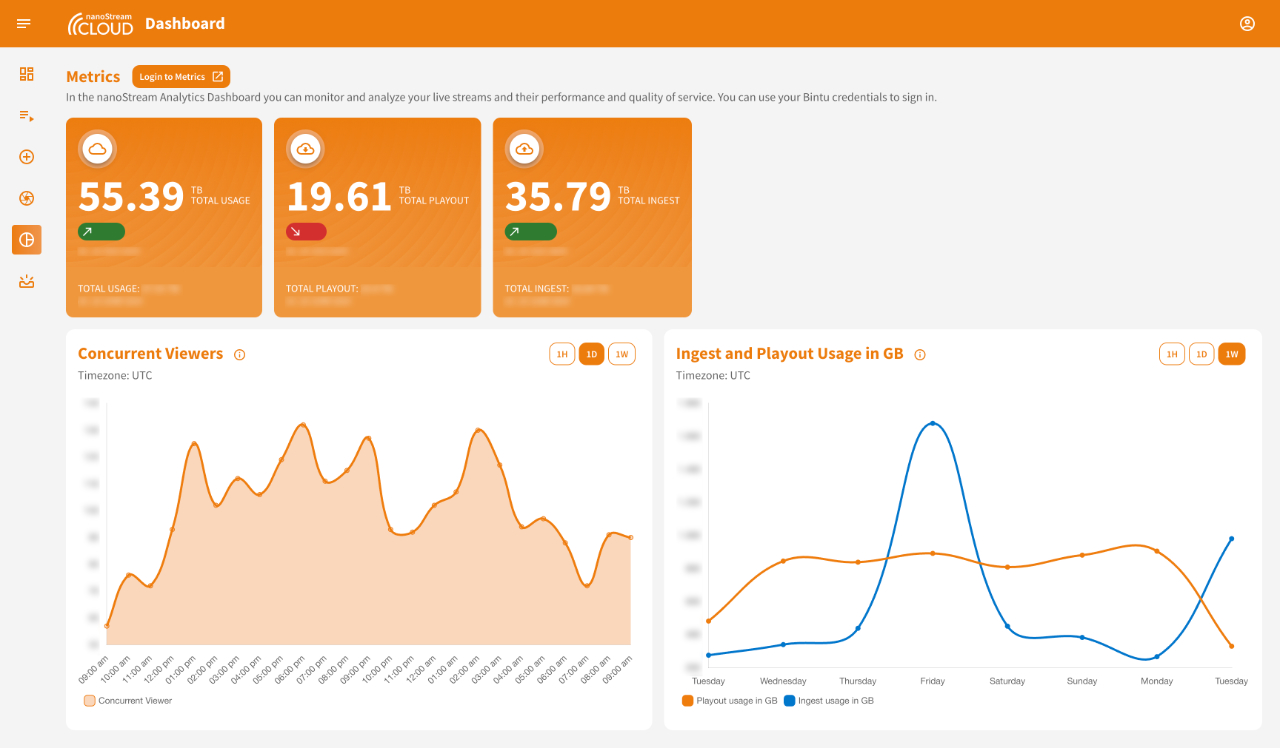Click the Dashboard title in header
The width and height of the screenshot is (1280, 748).
click(x=185, y=24)
